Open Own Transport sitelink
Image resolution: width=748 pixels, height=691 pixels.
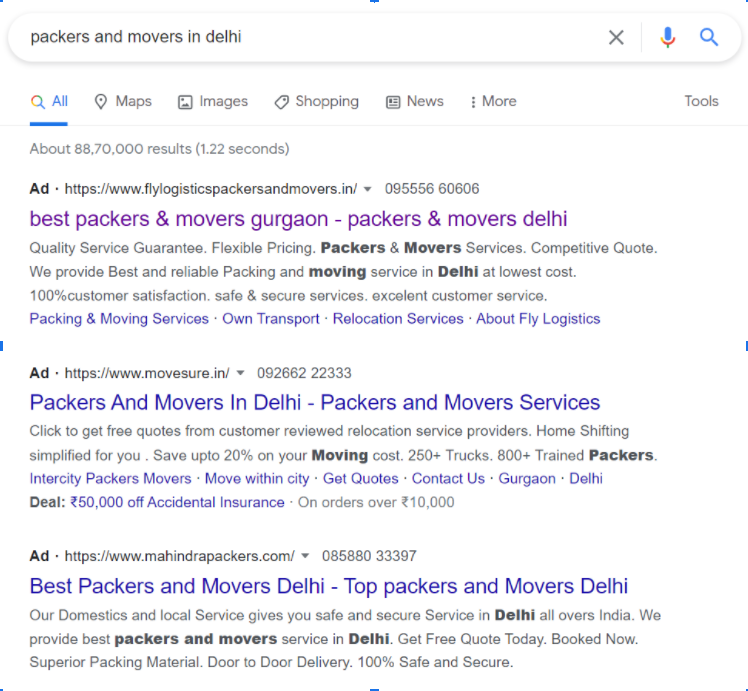tap(271, 319)
